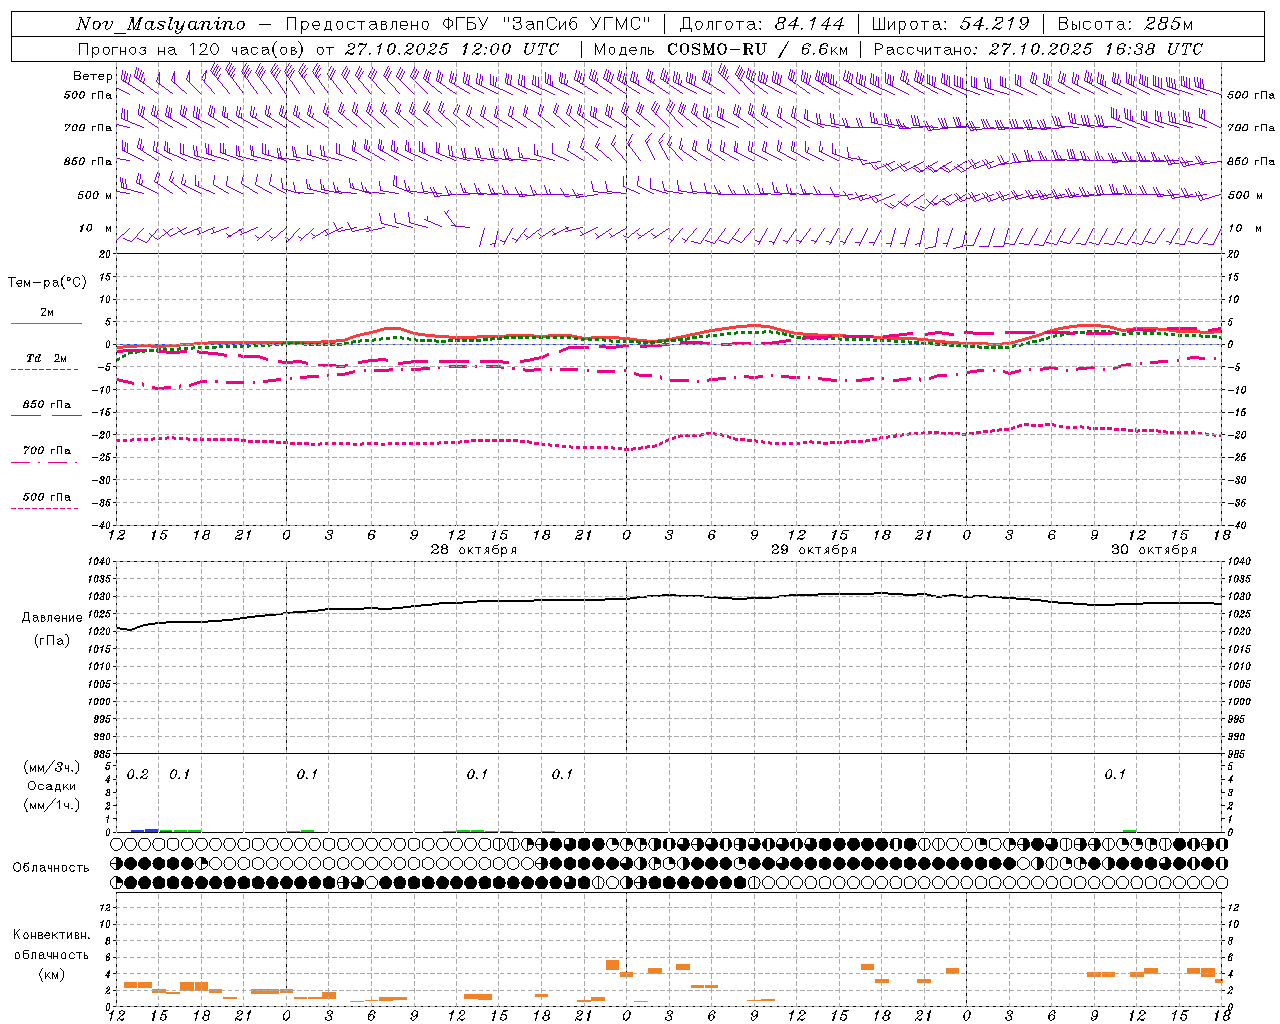1280x1024 pixels.
Task: Click the 'Высота: 285м' elevation value
Action: coord(1125,25)
